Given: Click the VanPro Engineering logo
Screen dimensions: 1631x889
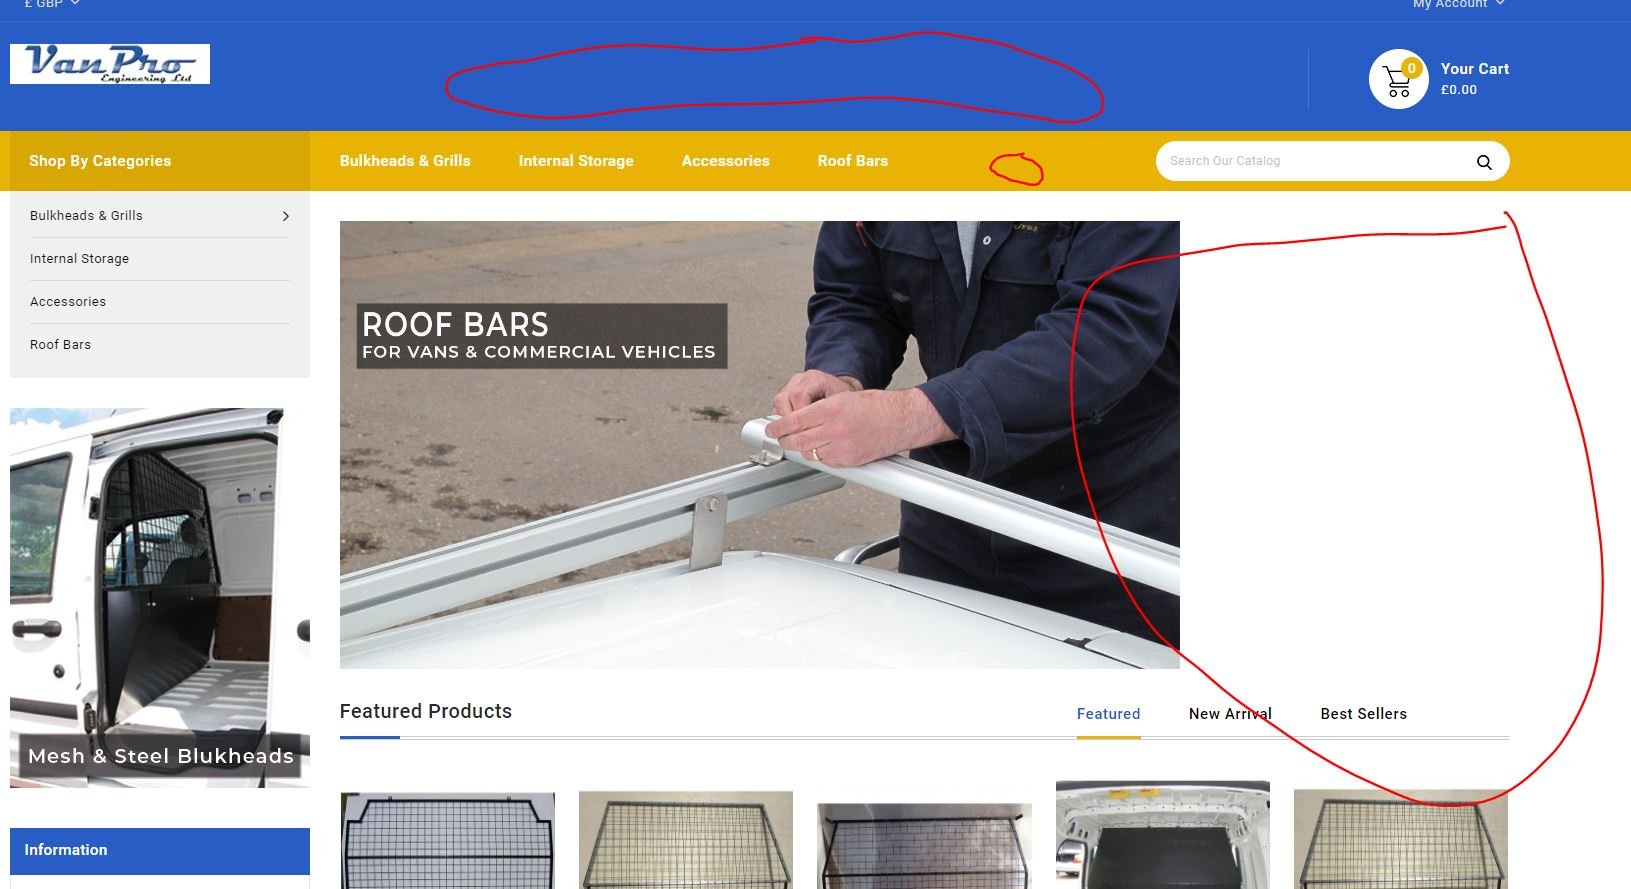Looking at the screenshot, I should (x=110, y=64).
